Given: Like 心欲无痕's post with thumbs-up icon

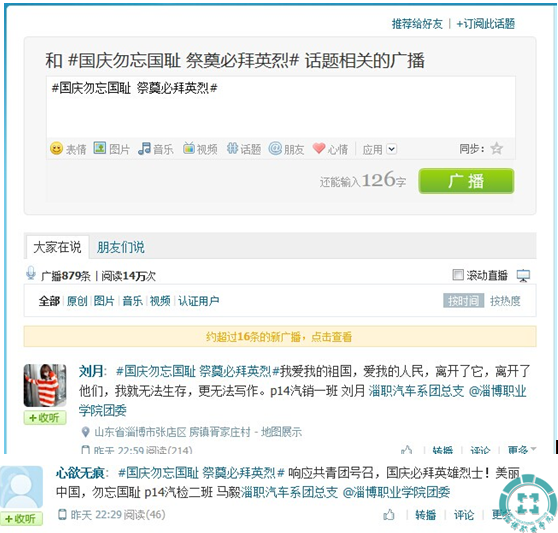Looking at the screenshot, I should [x=389, y=514].
